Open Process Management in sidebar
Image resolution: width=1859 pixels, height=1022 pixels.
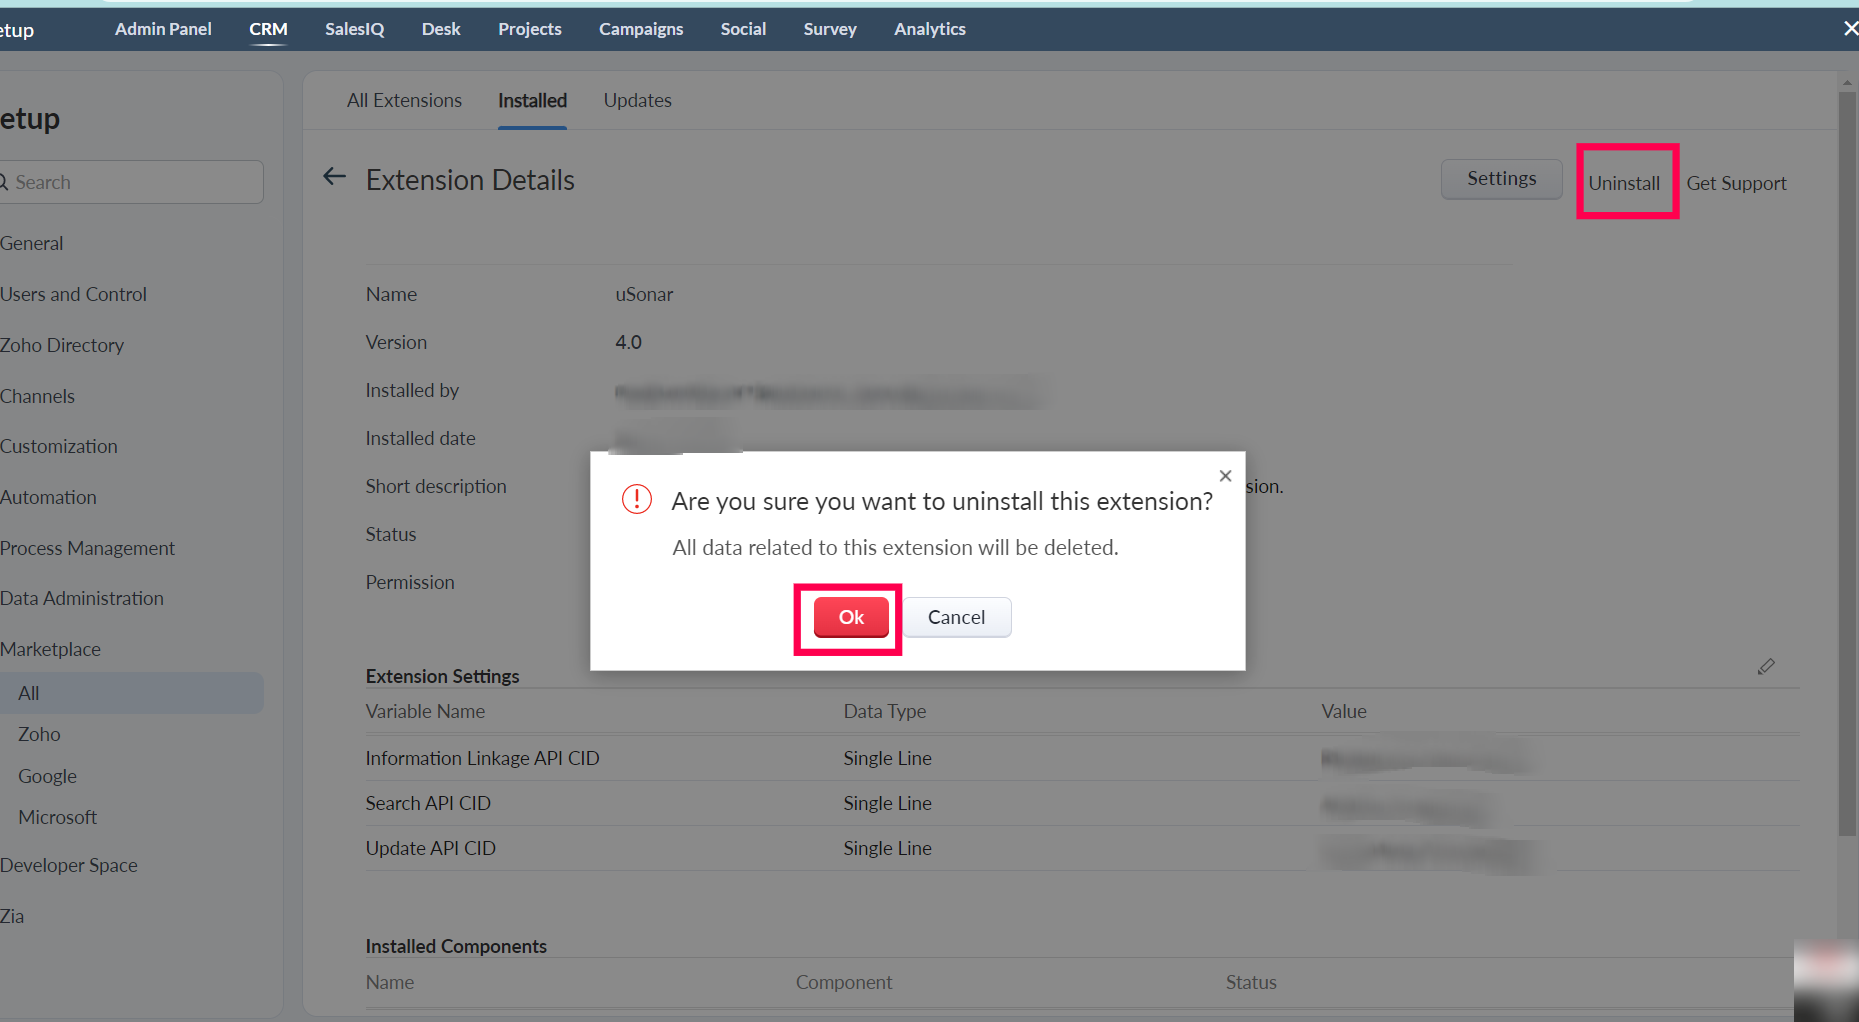(87, 548)
